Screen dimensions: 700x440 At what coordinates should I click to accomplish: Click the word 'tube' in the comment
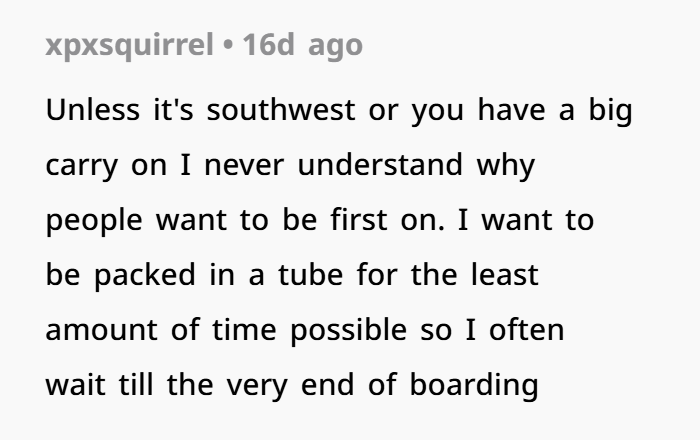[311, 274]
